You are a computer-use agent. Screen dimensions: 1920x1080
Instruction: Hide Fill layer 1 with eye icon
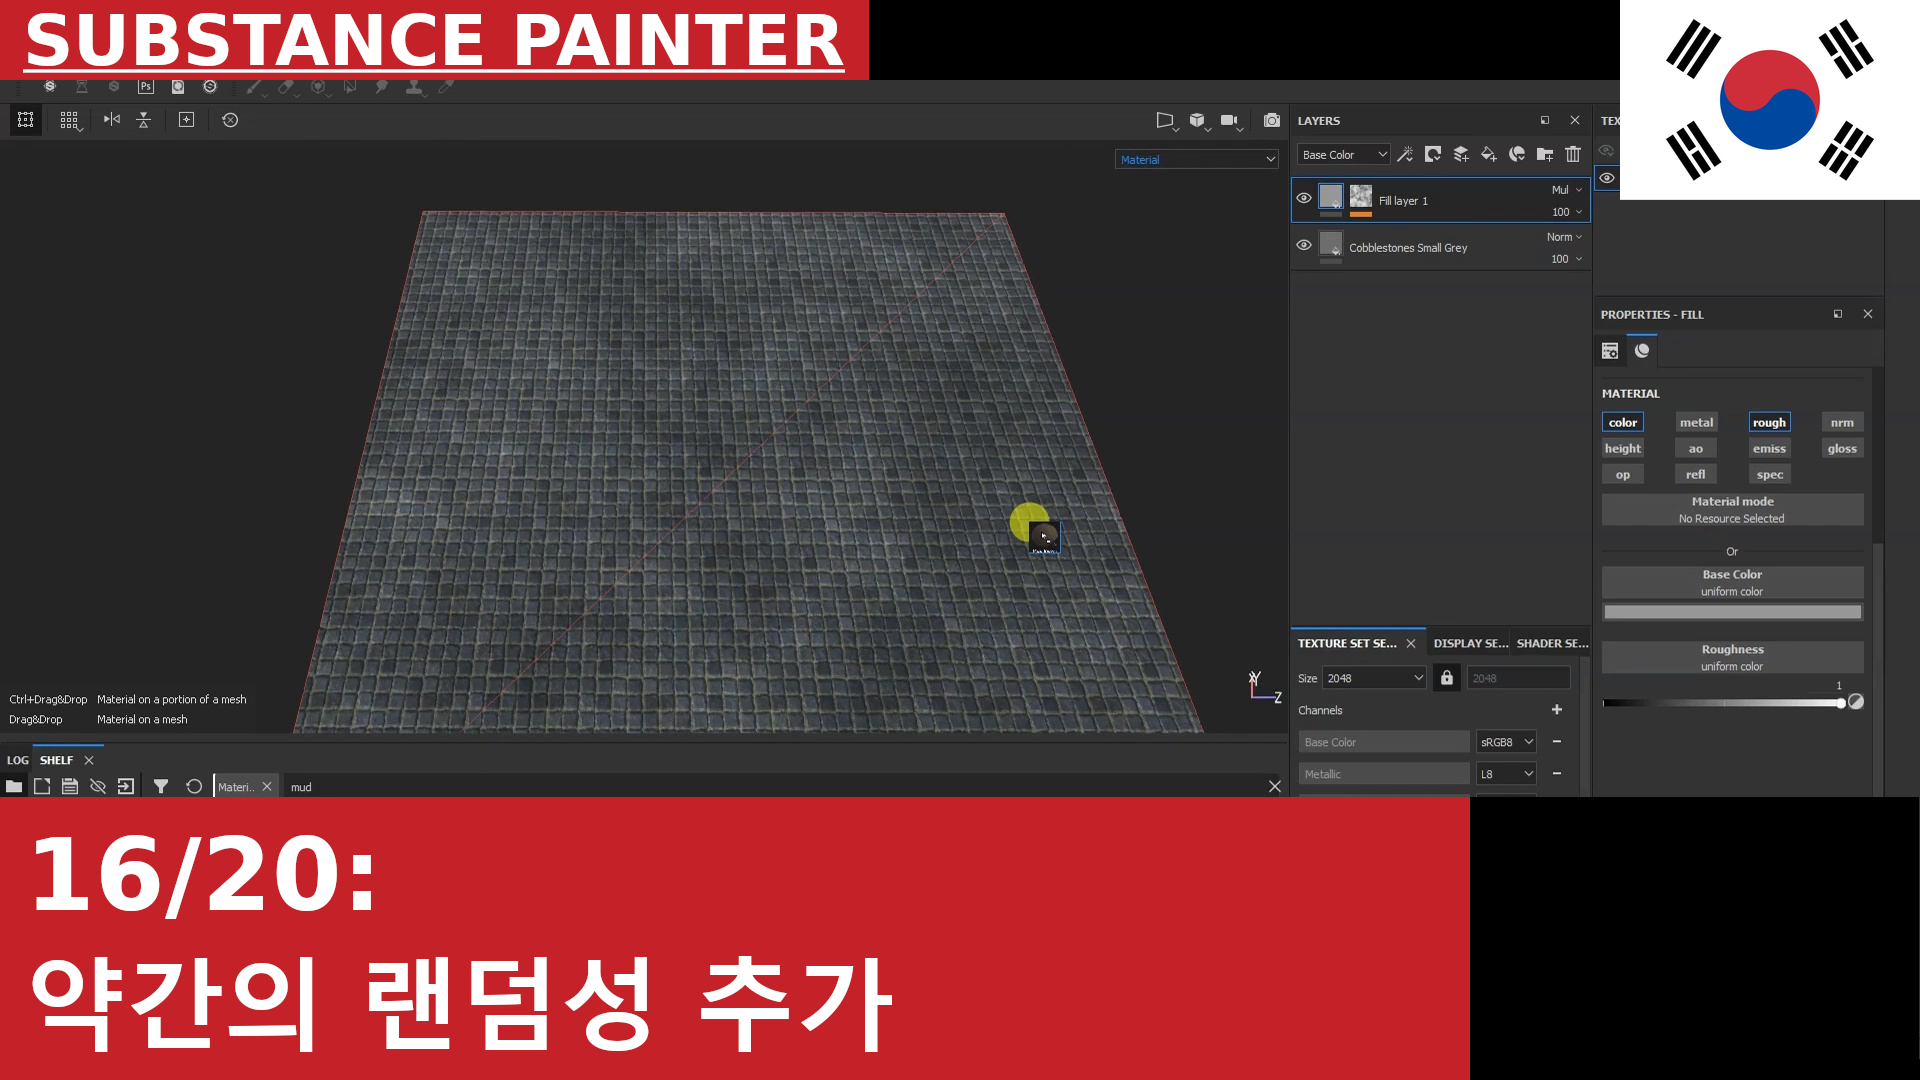click(x=1304, y=198)
